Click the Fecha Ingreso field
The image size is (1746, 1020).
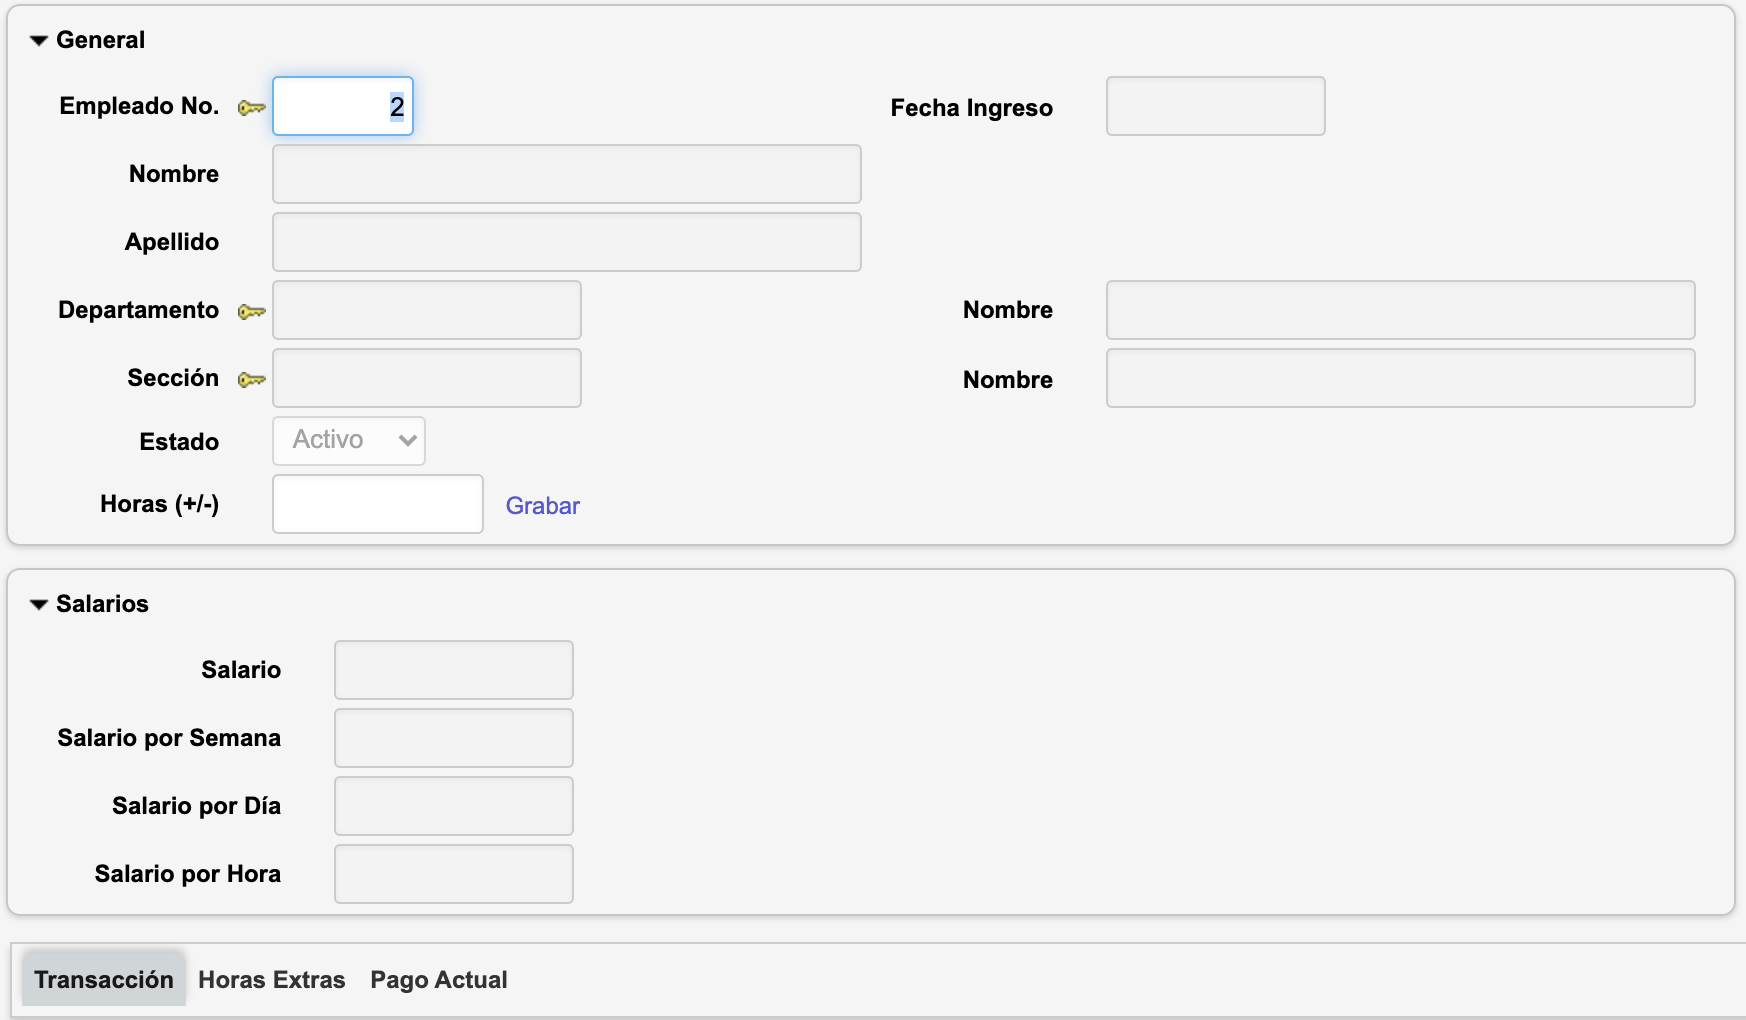(x=1215, y=106)
